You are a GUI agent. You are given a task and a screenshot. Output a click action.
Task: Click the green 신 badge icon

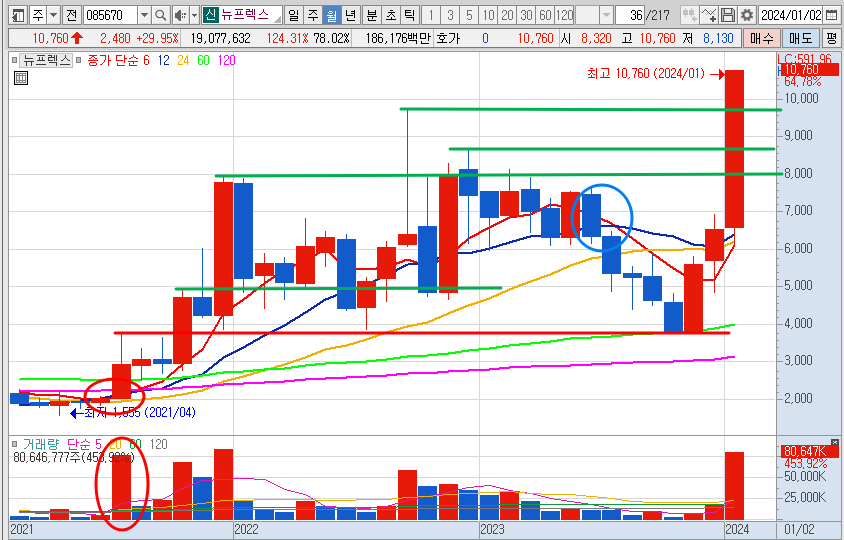[x=210, y=15]
